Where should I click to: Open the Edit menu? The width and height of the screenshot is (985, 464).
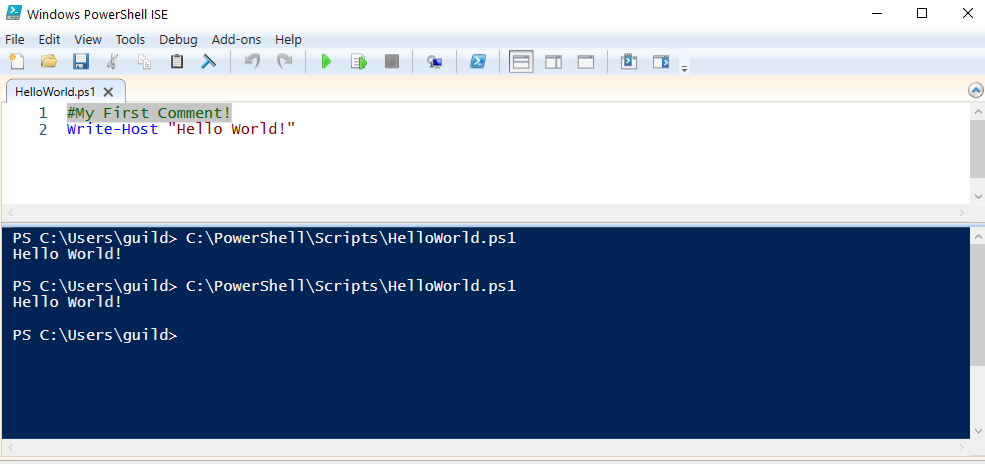49,40
